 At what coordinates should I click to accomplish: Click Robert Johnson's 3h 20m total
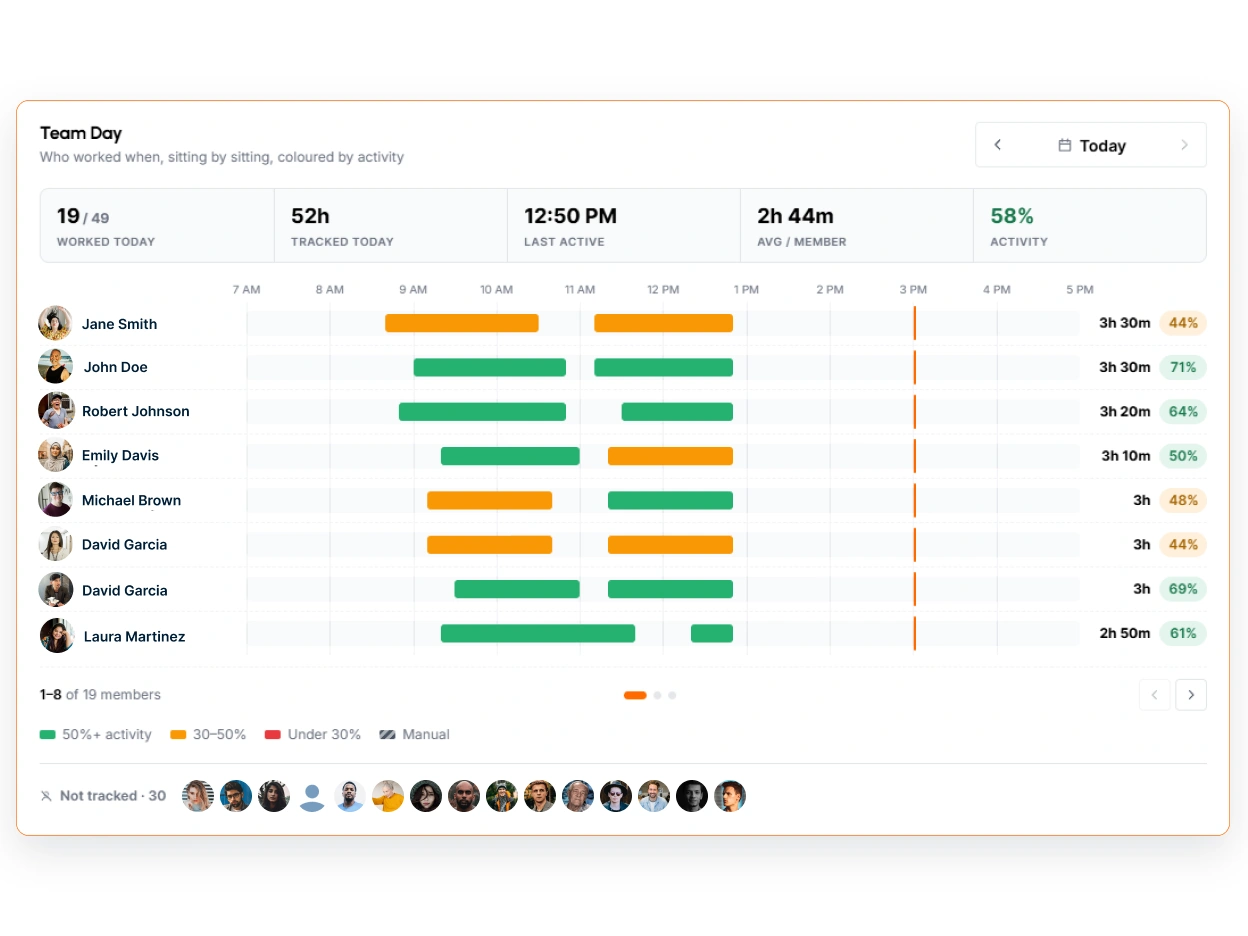click(x=1125, y=411)
